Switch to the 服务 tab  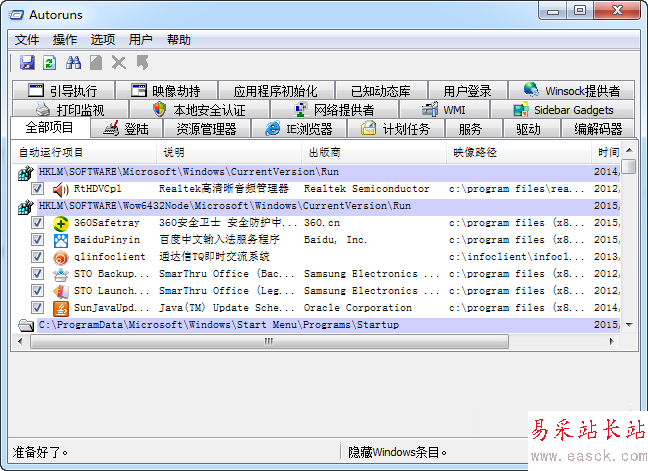point(474,129)
